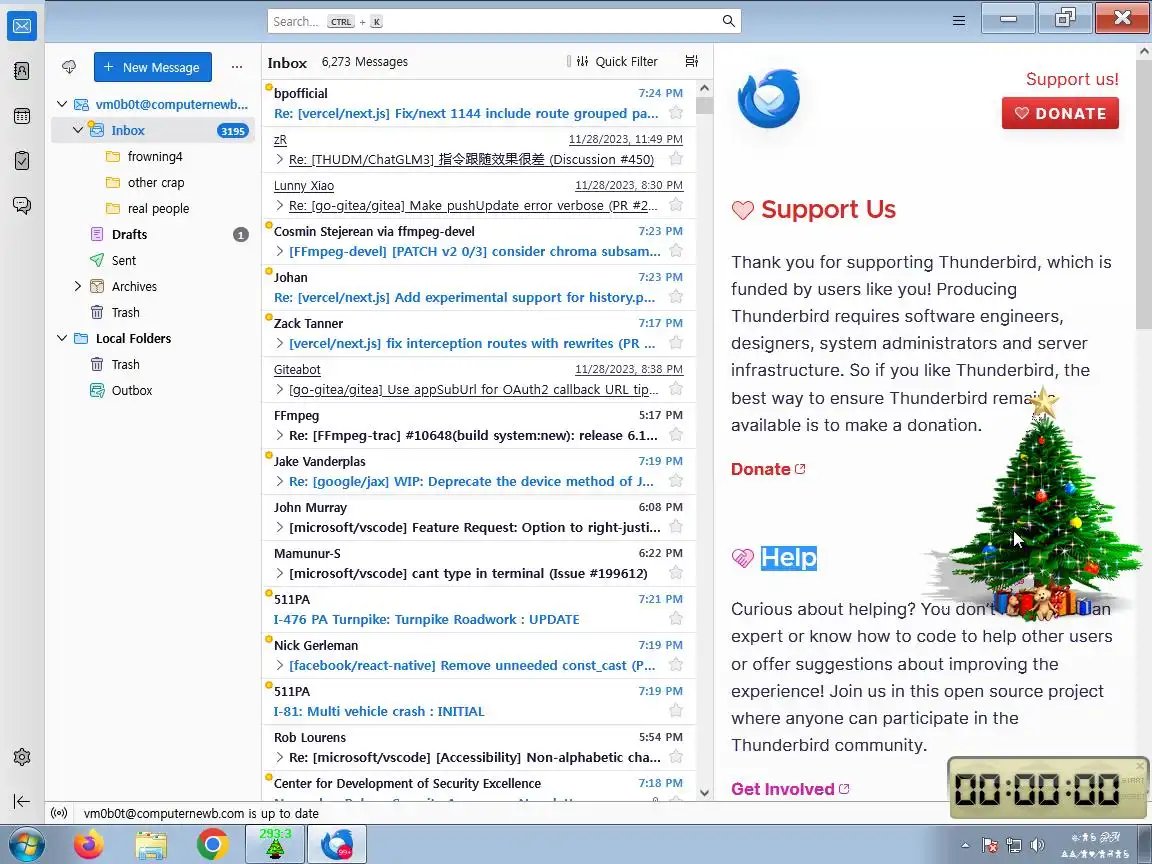The width and height of the screenshot is (1152, 864).
Task: Expand the Archives folder
Action: (x=77, y=287)
